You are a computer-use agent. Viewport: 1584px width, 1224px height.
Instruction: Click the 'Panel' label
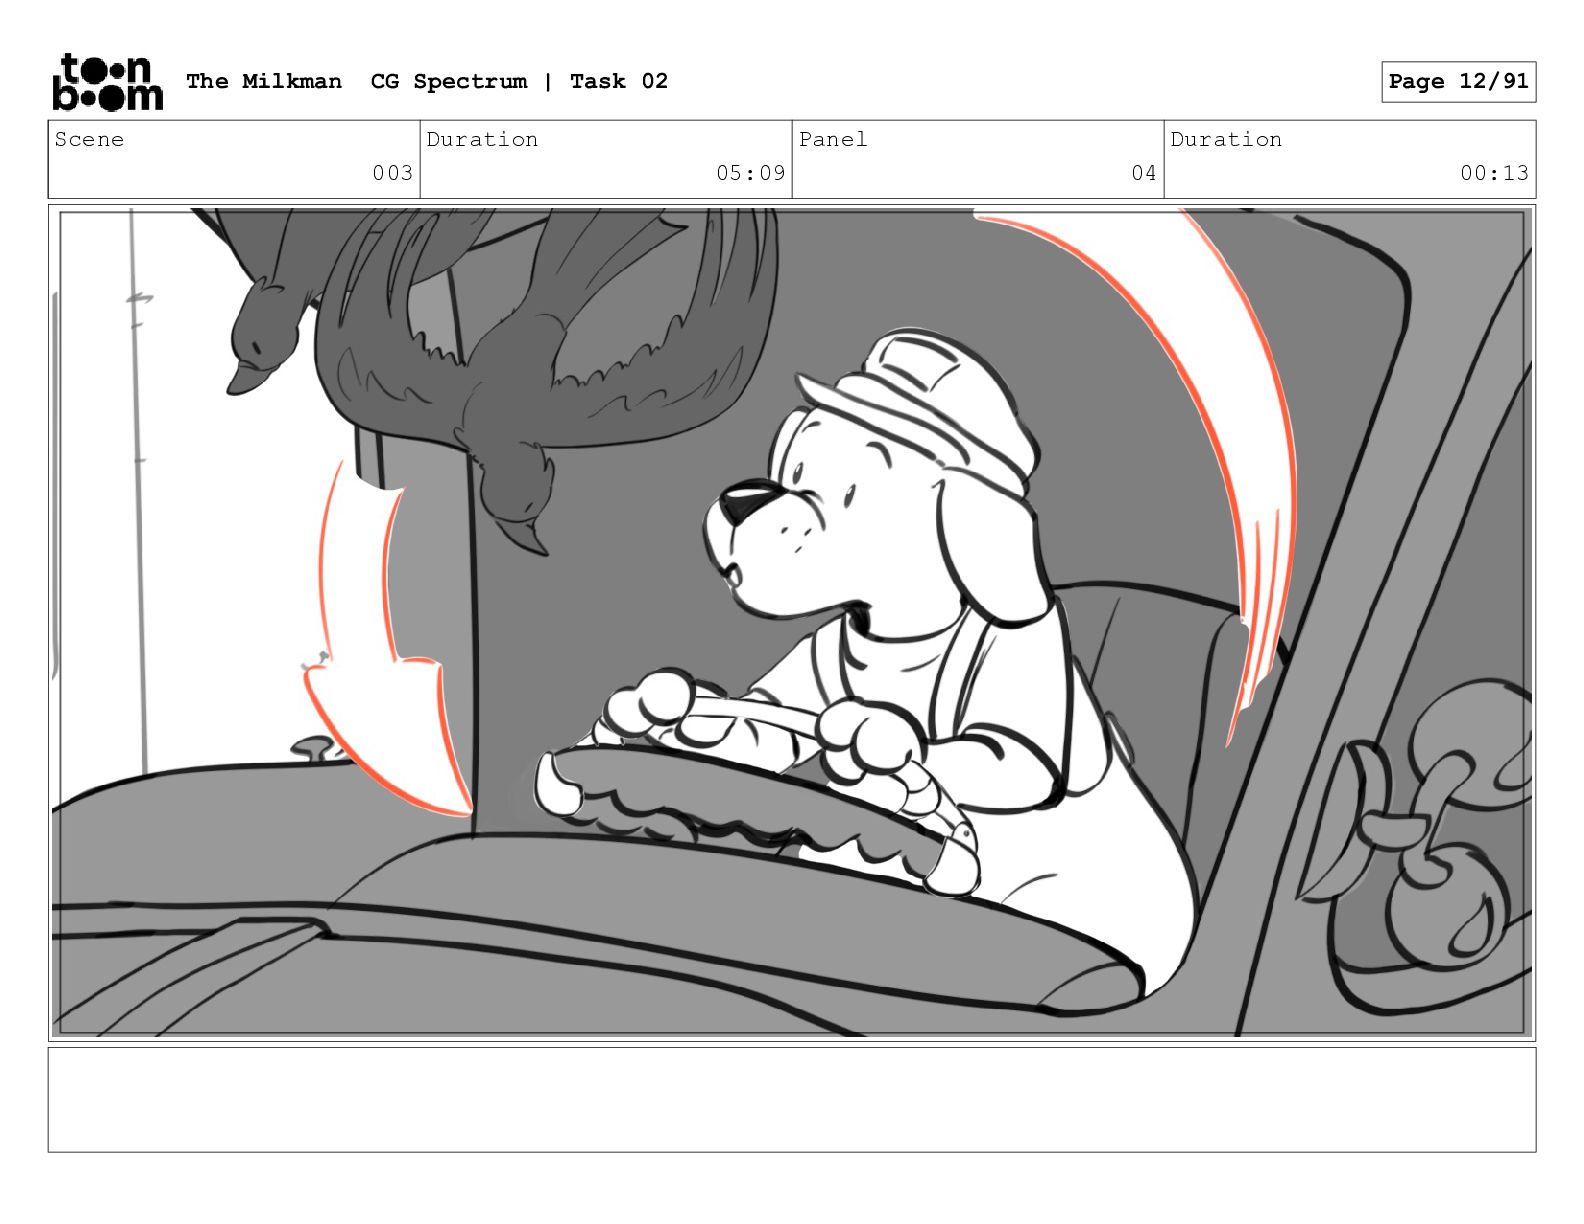pos(833,139)
